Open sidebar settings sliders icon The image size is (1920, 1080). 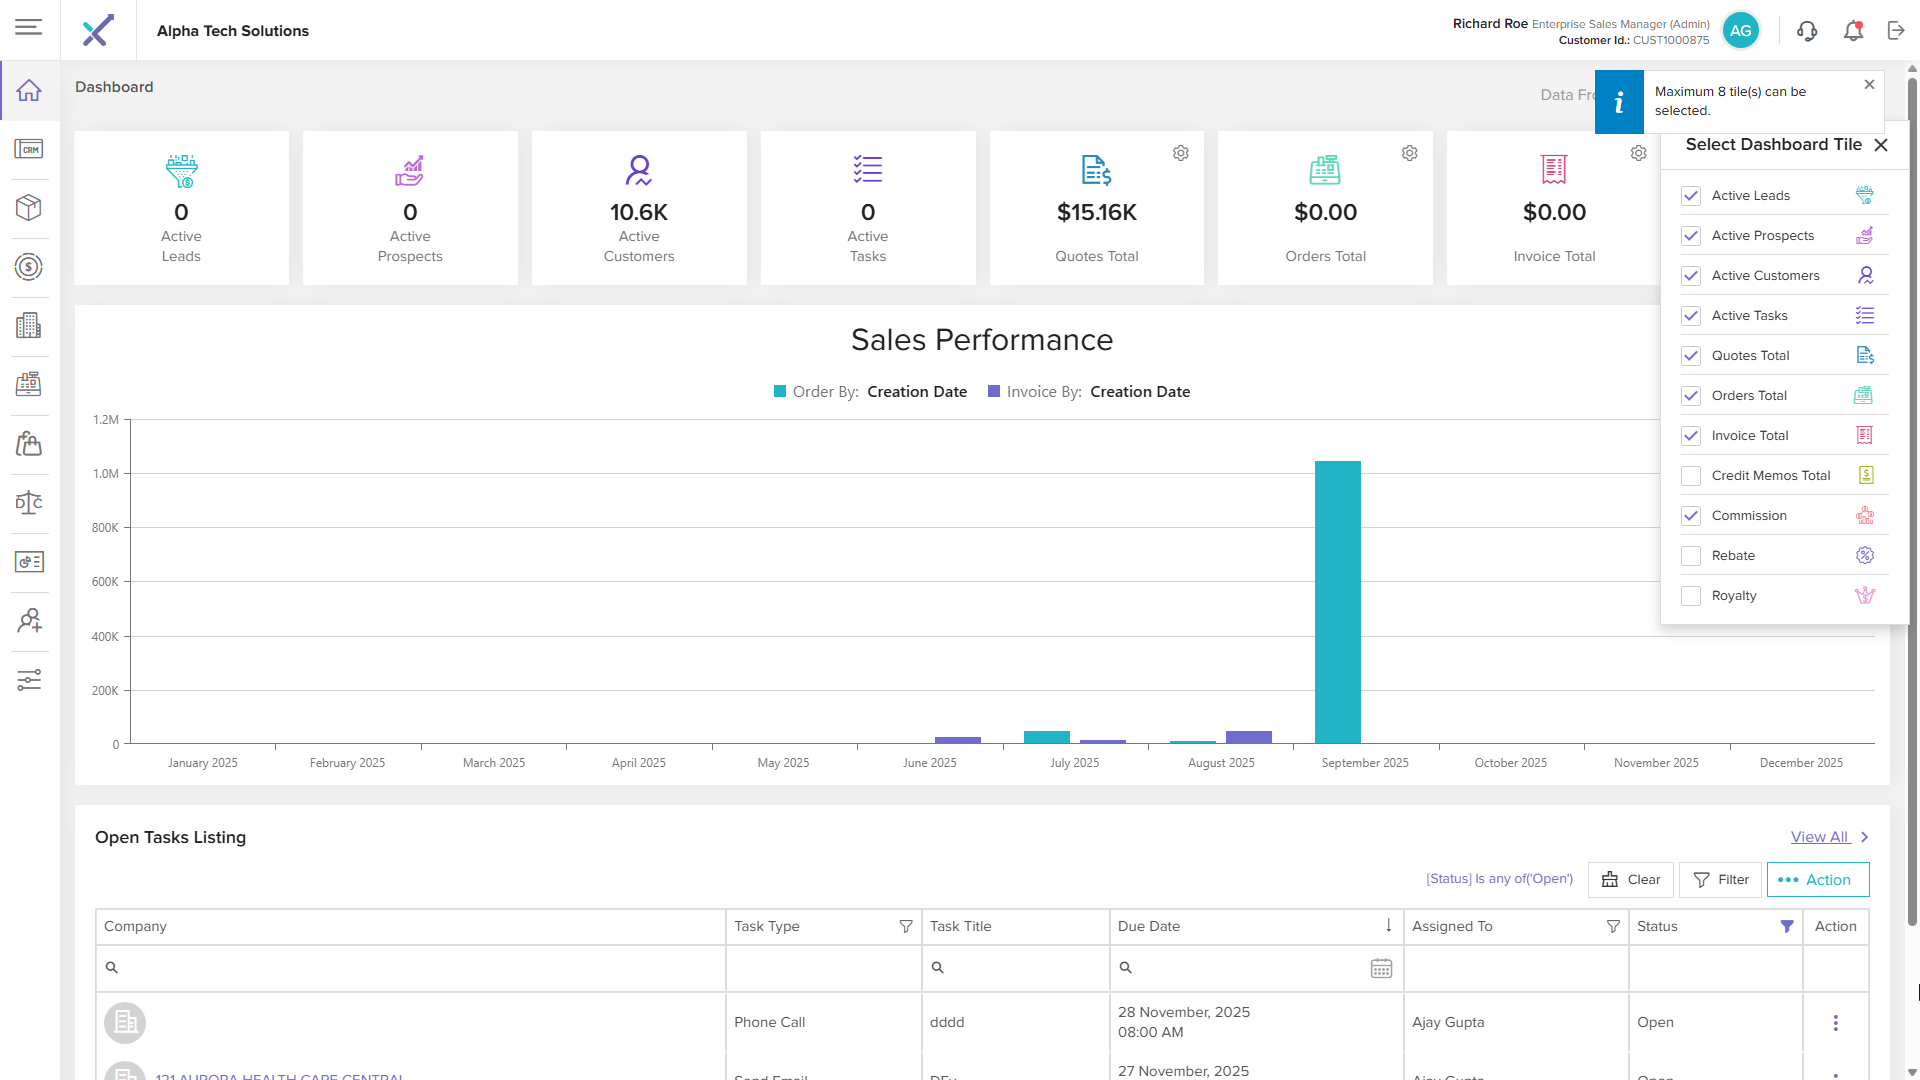point(29,680)
